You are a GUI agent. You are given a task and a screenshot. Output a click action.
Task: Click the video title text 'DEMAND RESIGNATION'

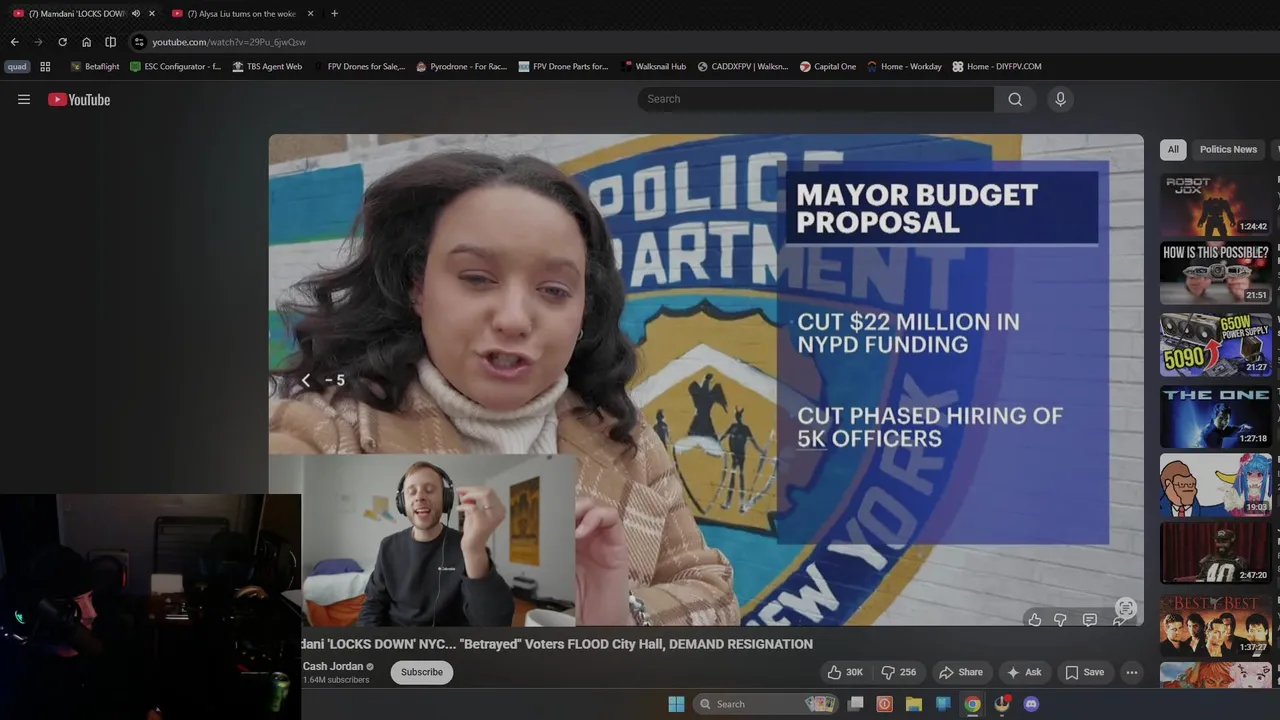tap(741, 644)
